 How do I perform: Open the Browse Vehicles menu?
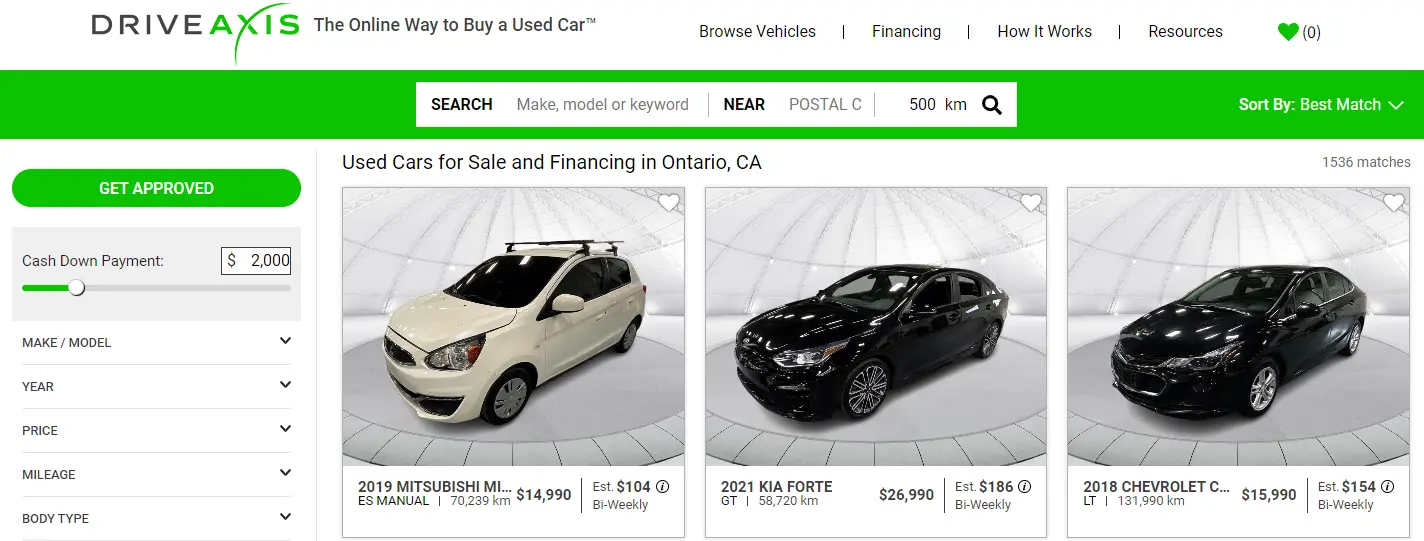click(x=757, y=32)
